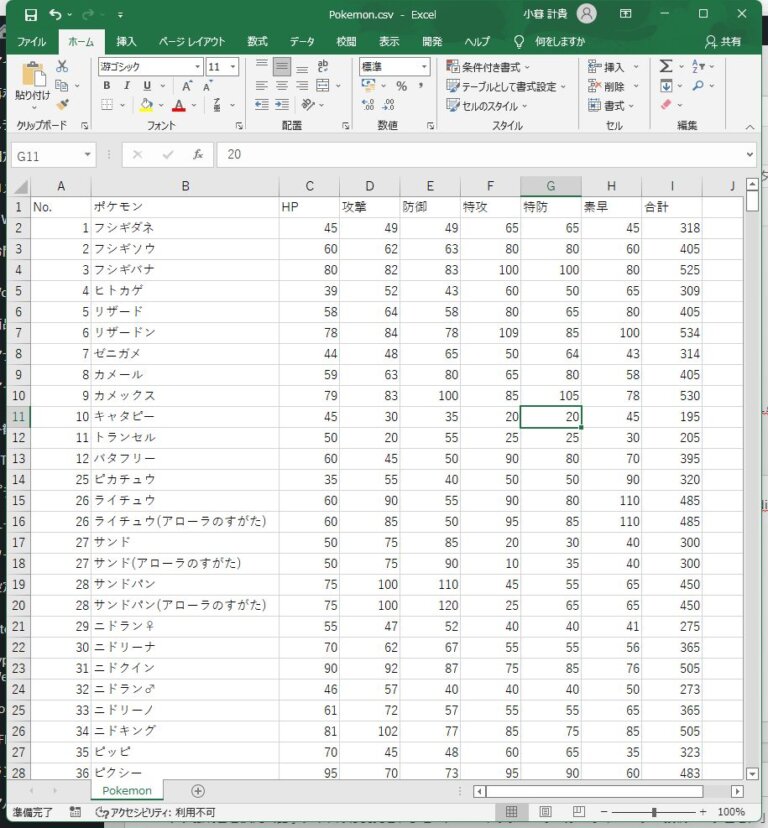Increase the indent
768x828 pixels.
(282, 105)
